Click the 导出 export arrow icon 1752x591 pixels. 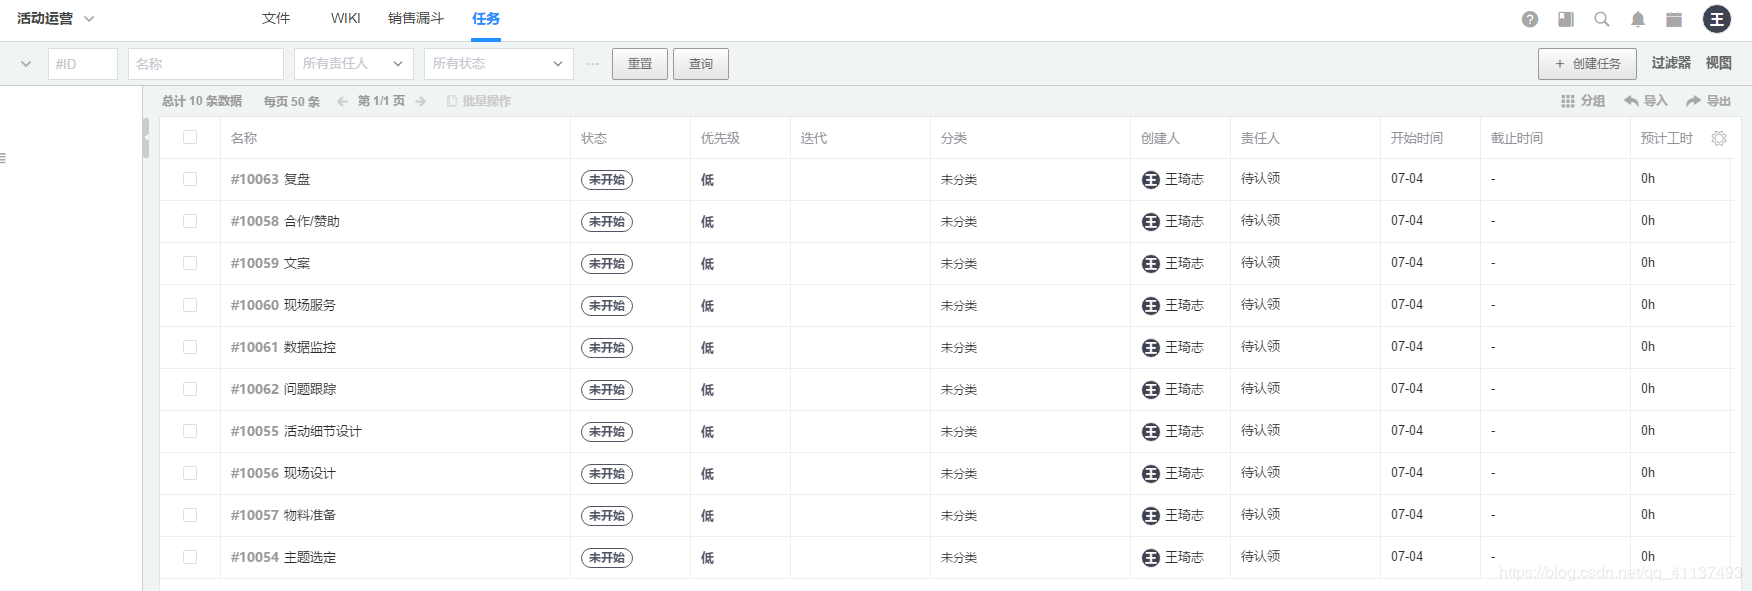1693,101
